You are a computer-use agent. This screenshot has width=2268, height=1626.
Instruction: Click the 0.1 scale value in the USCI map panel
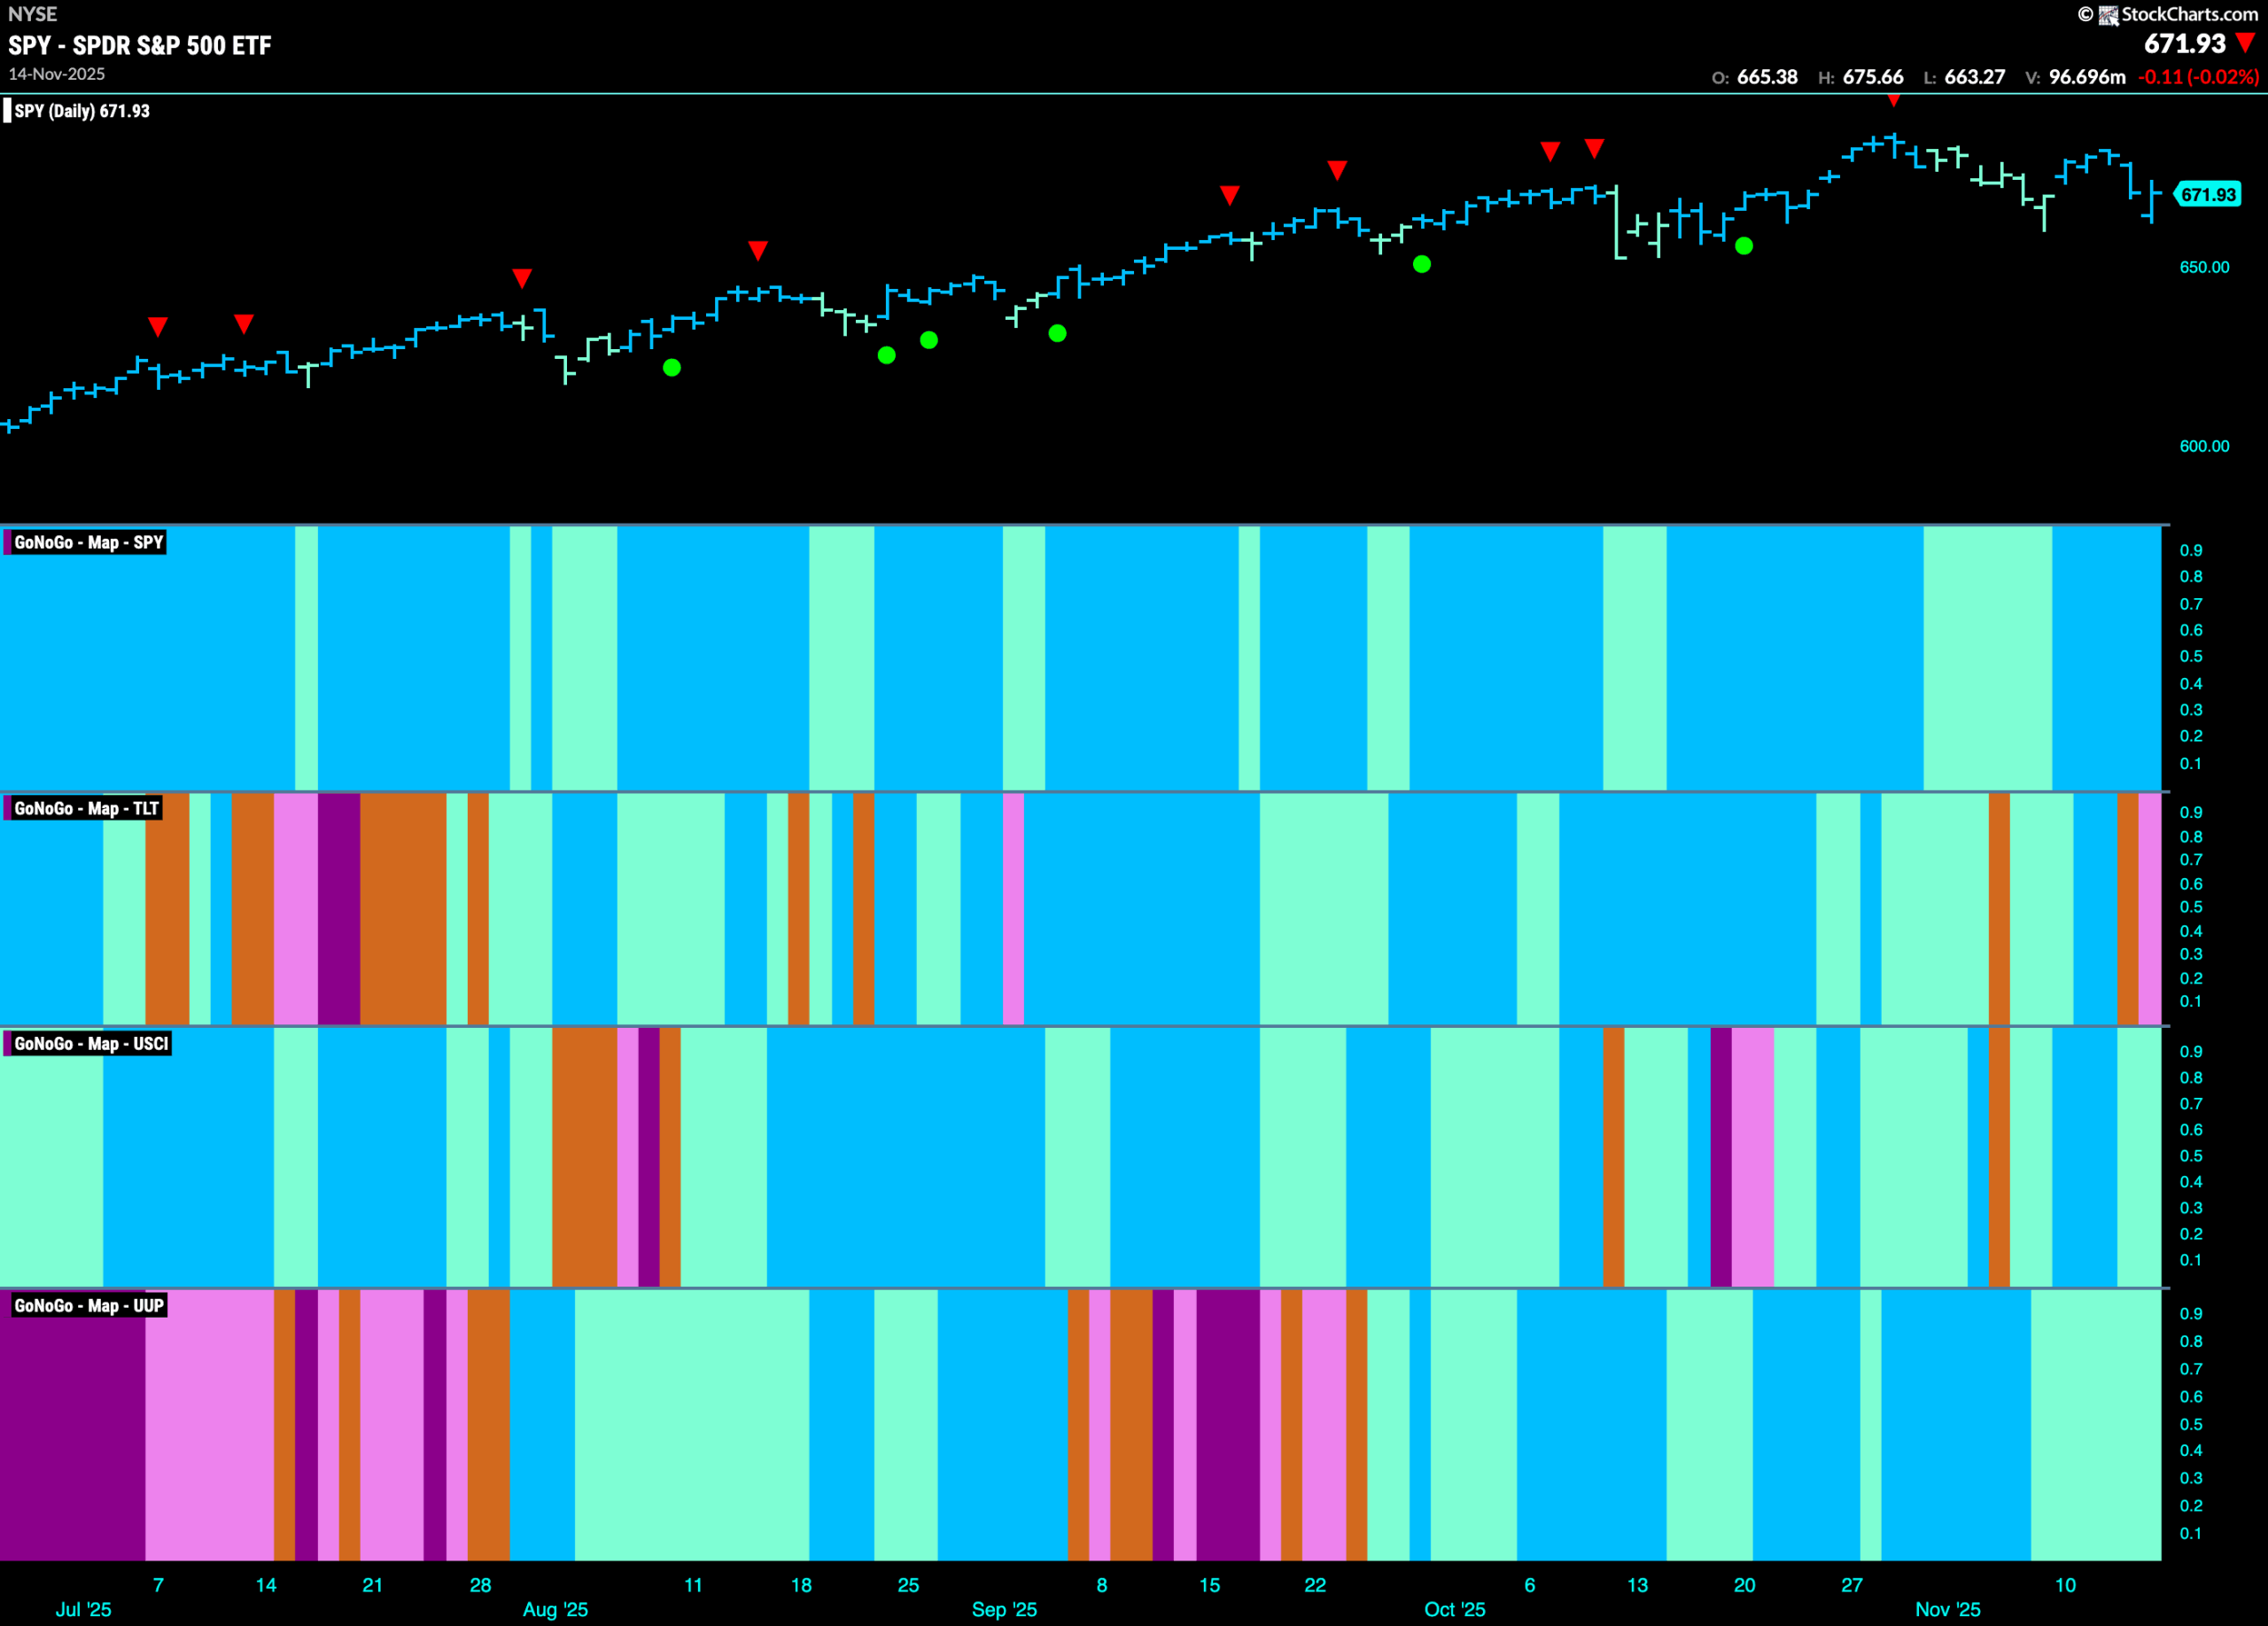(2191, 1260)
